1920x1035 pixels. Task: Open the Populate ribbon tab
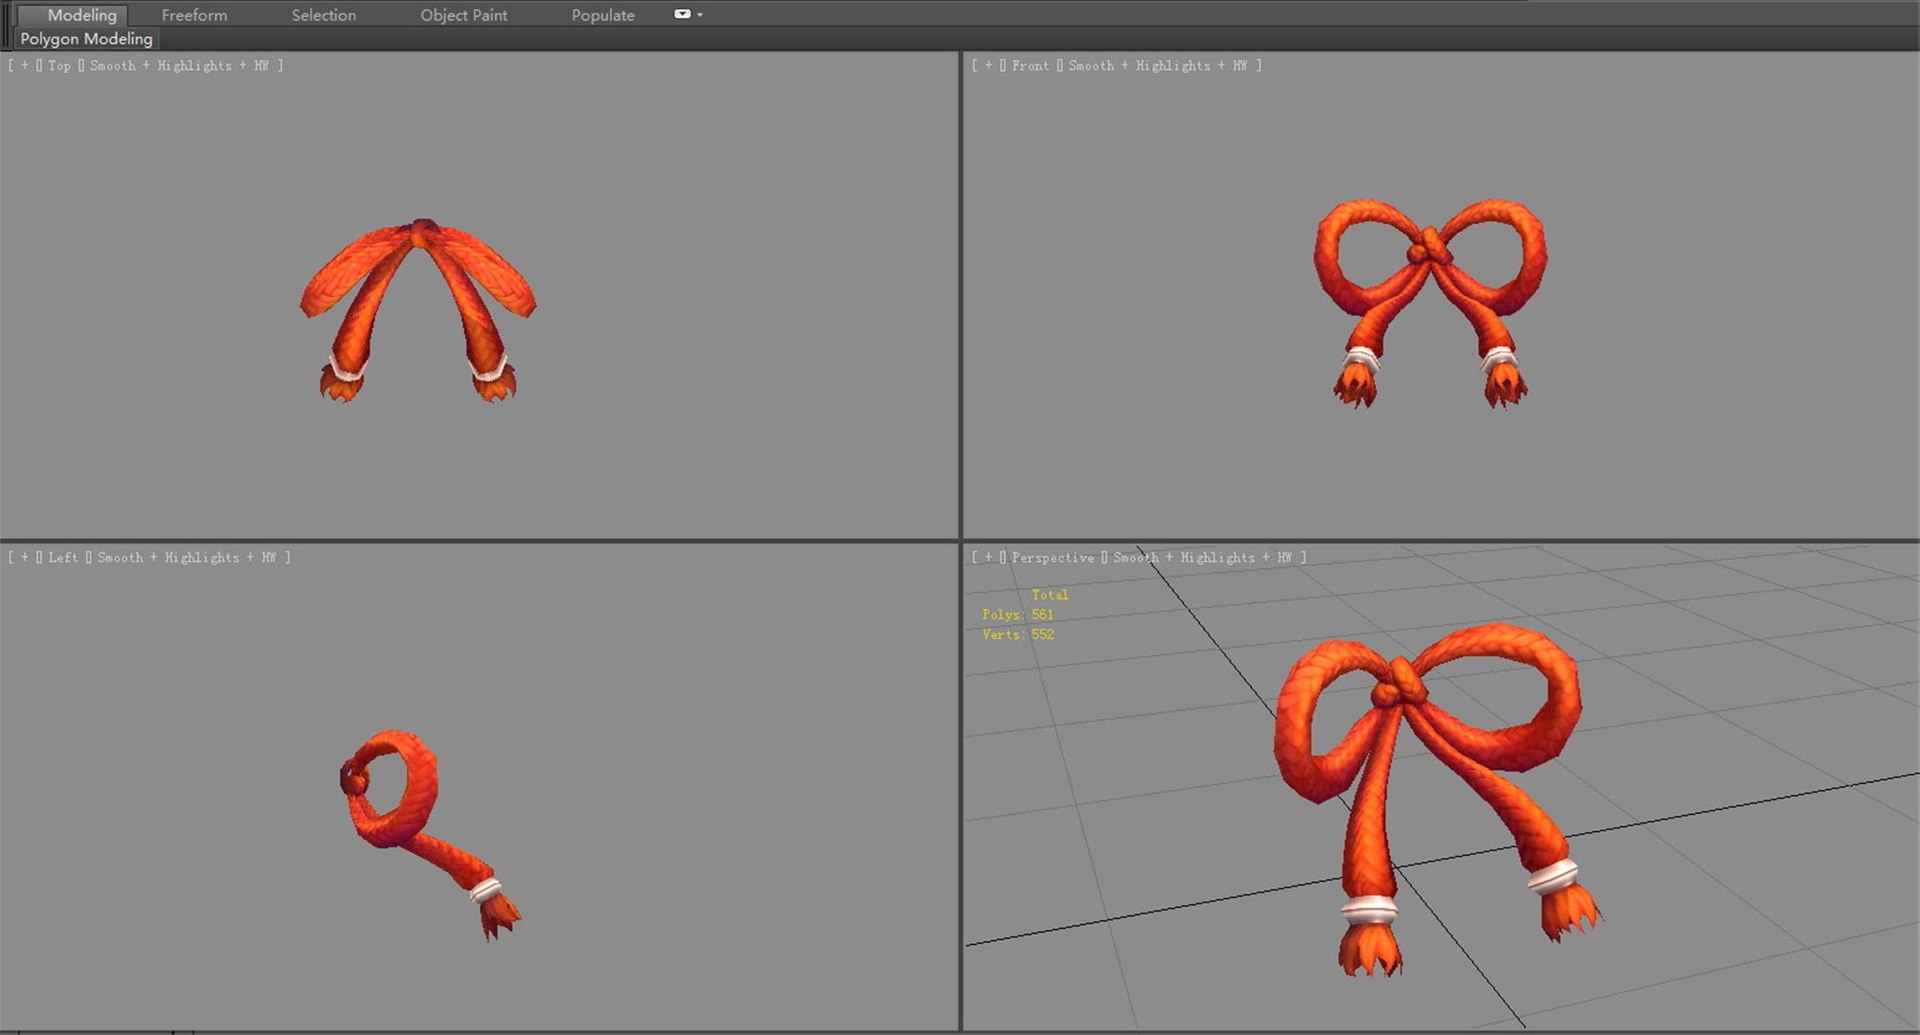coord(603,15)
